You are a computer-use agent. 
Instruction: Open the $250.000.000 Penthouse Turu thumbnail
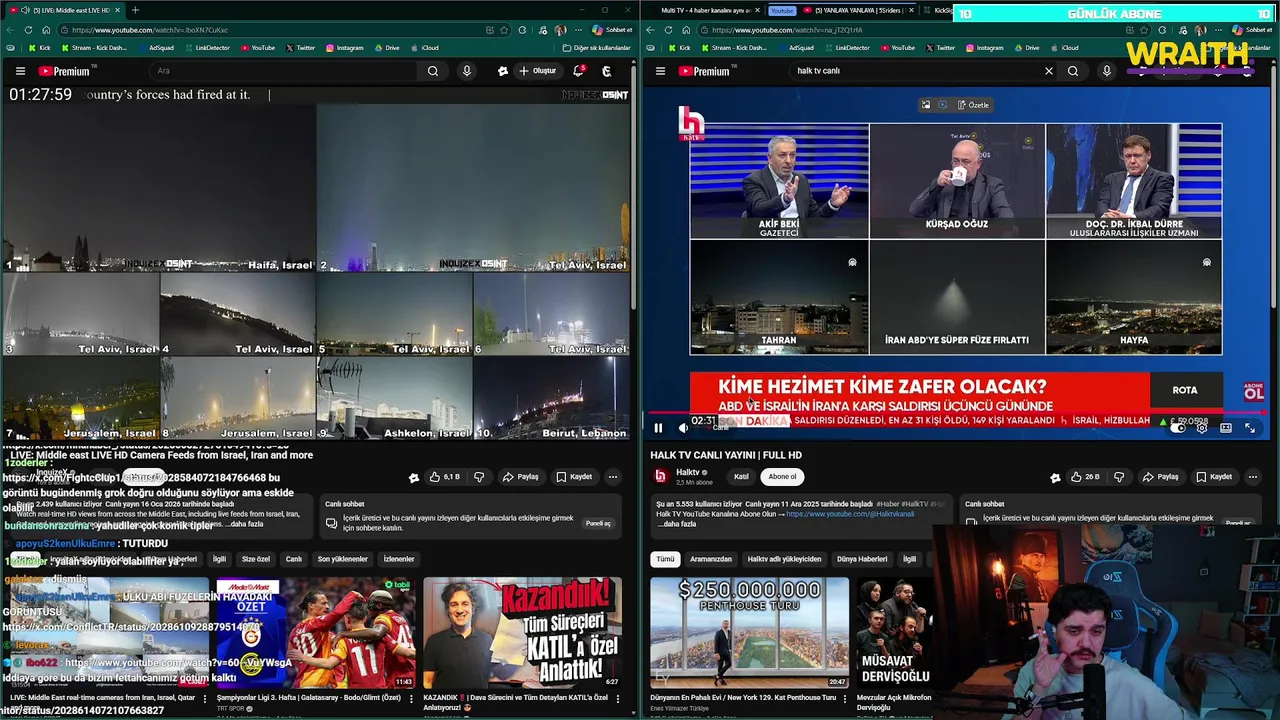(749, 633)
